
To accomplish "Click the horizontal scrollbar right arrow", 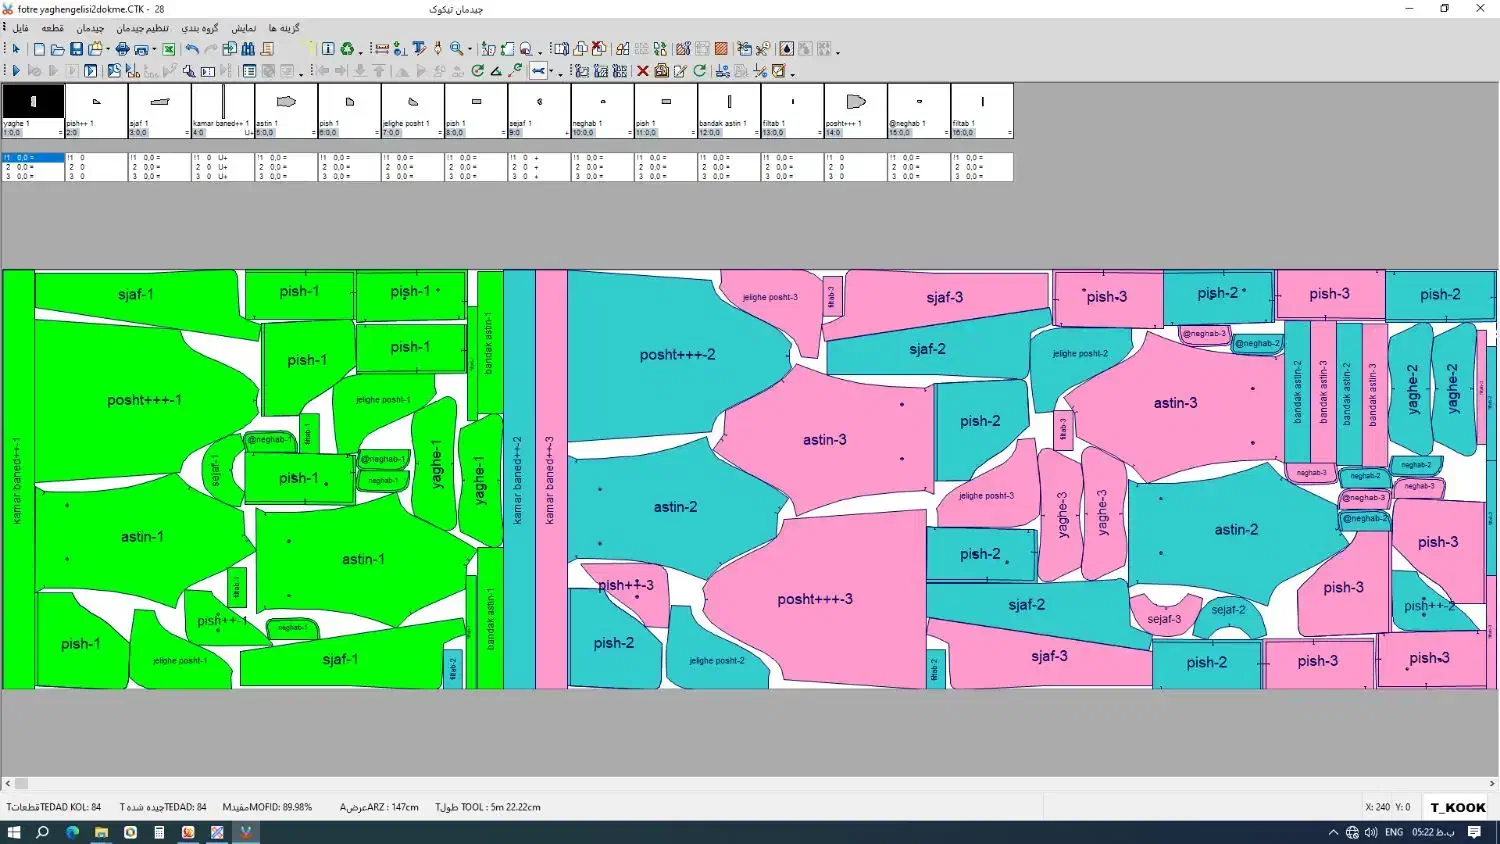I will point(1492,784).
